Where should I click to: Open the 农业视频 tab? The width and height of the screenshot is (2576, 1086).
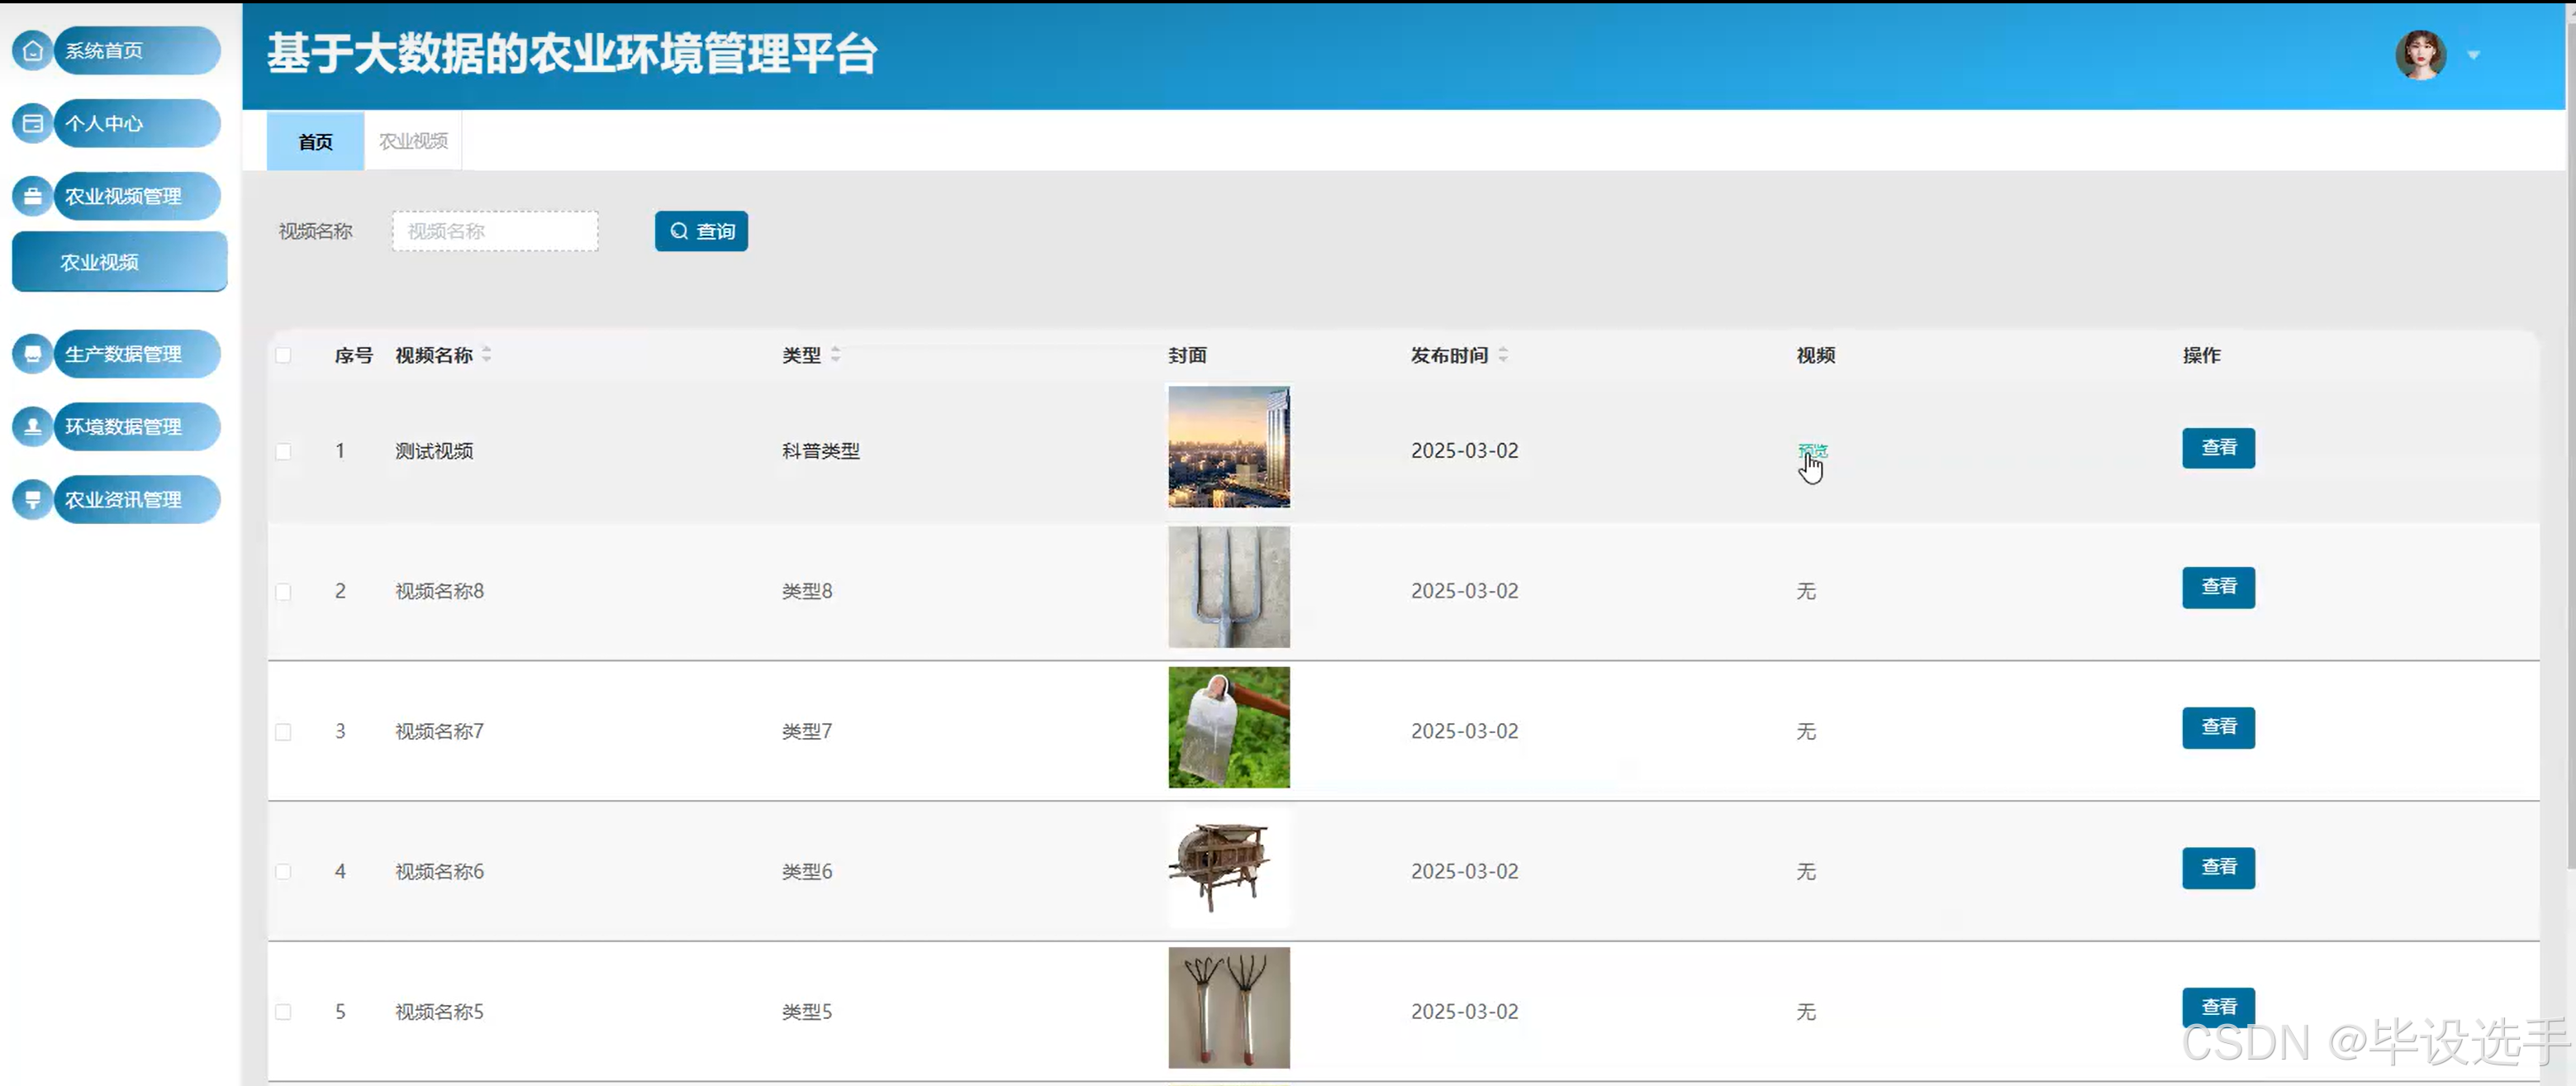tap(412, 141)
